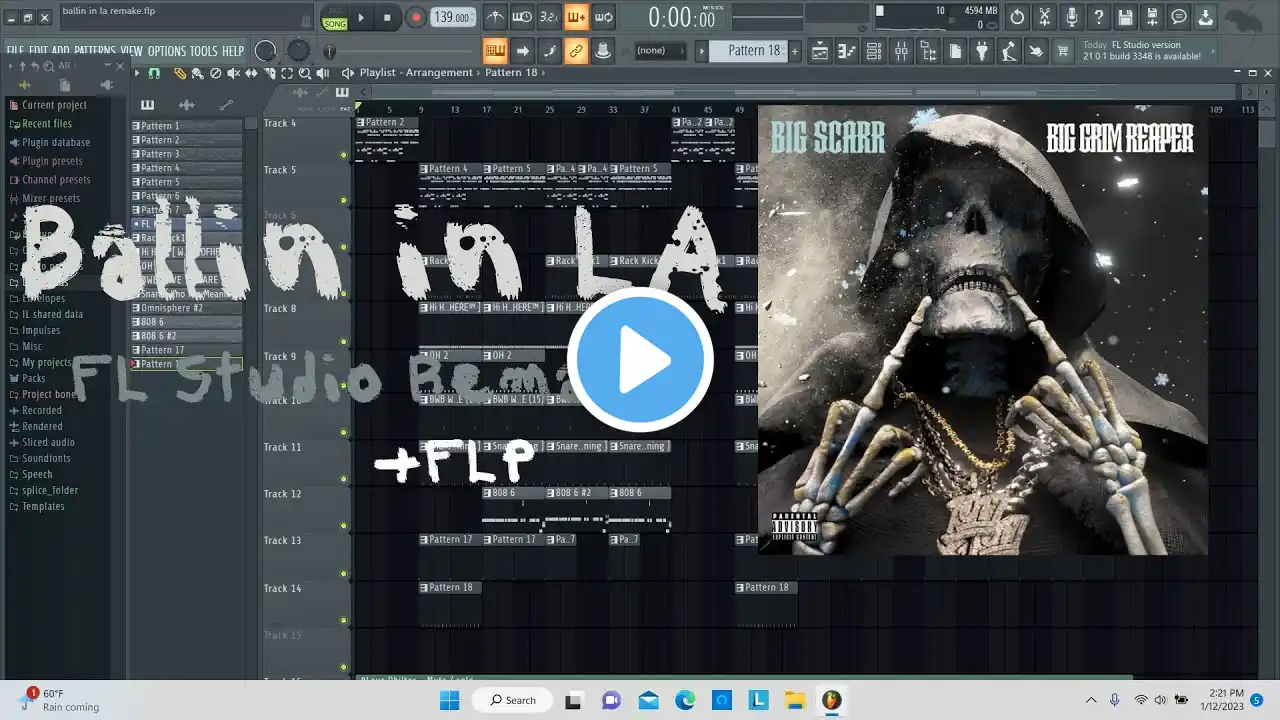Open the help question mark icon
This screenshot has height=720, width=1280.
1098,17
